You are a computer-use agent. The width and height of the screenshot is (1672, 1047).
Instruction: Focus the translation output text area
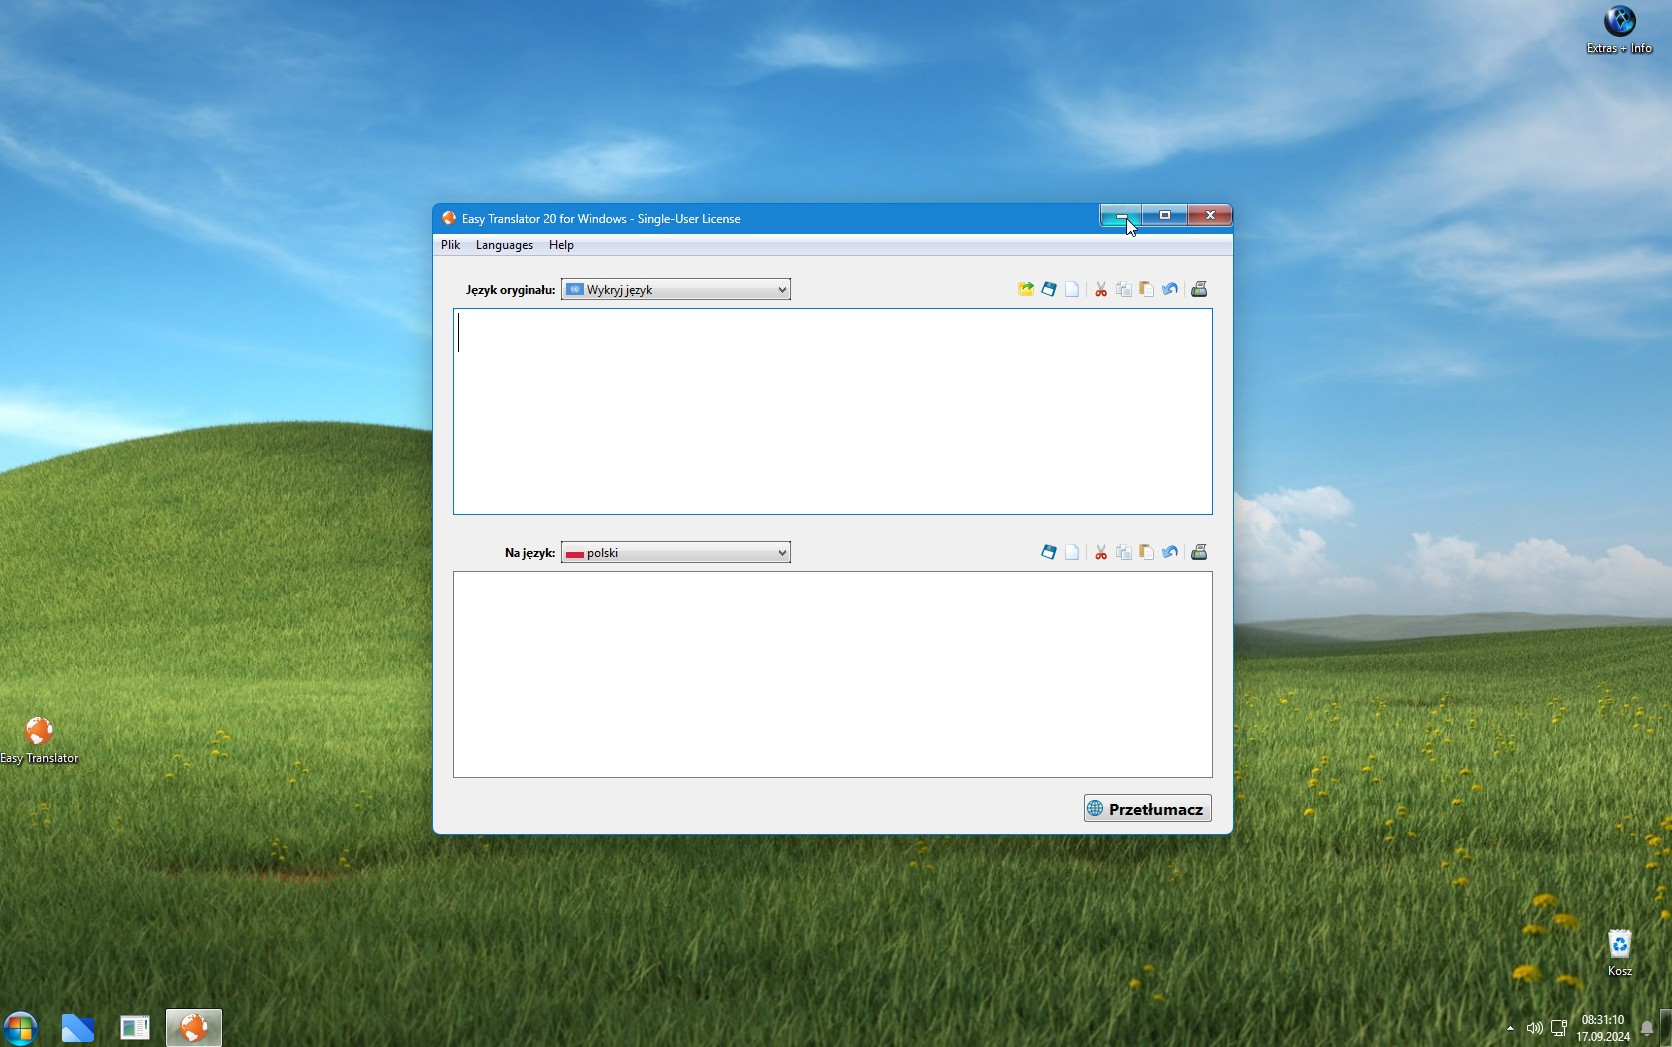[x=833, y=675]
